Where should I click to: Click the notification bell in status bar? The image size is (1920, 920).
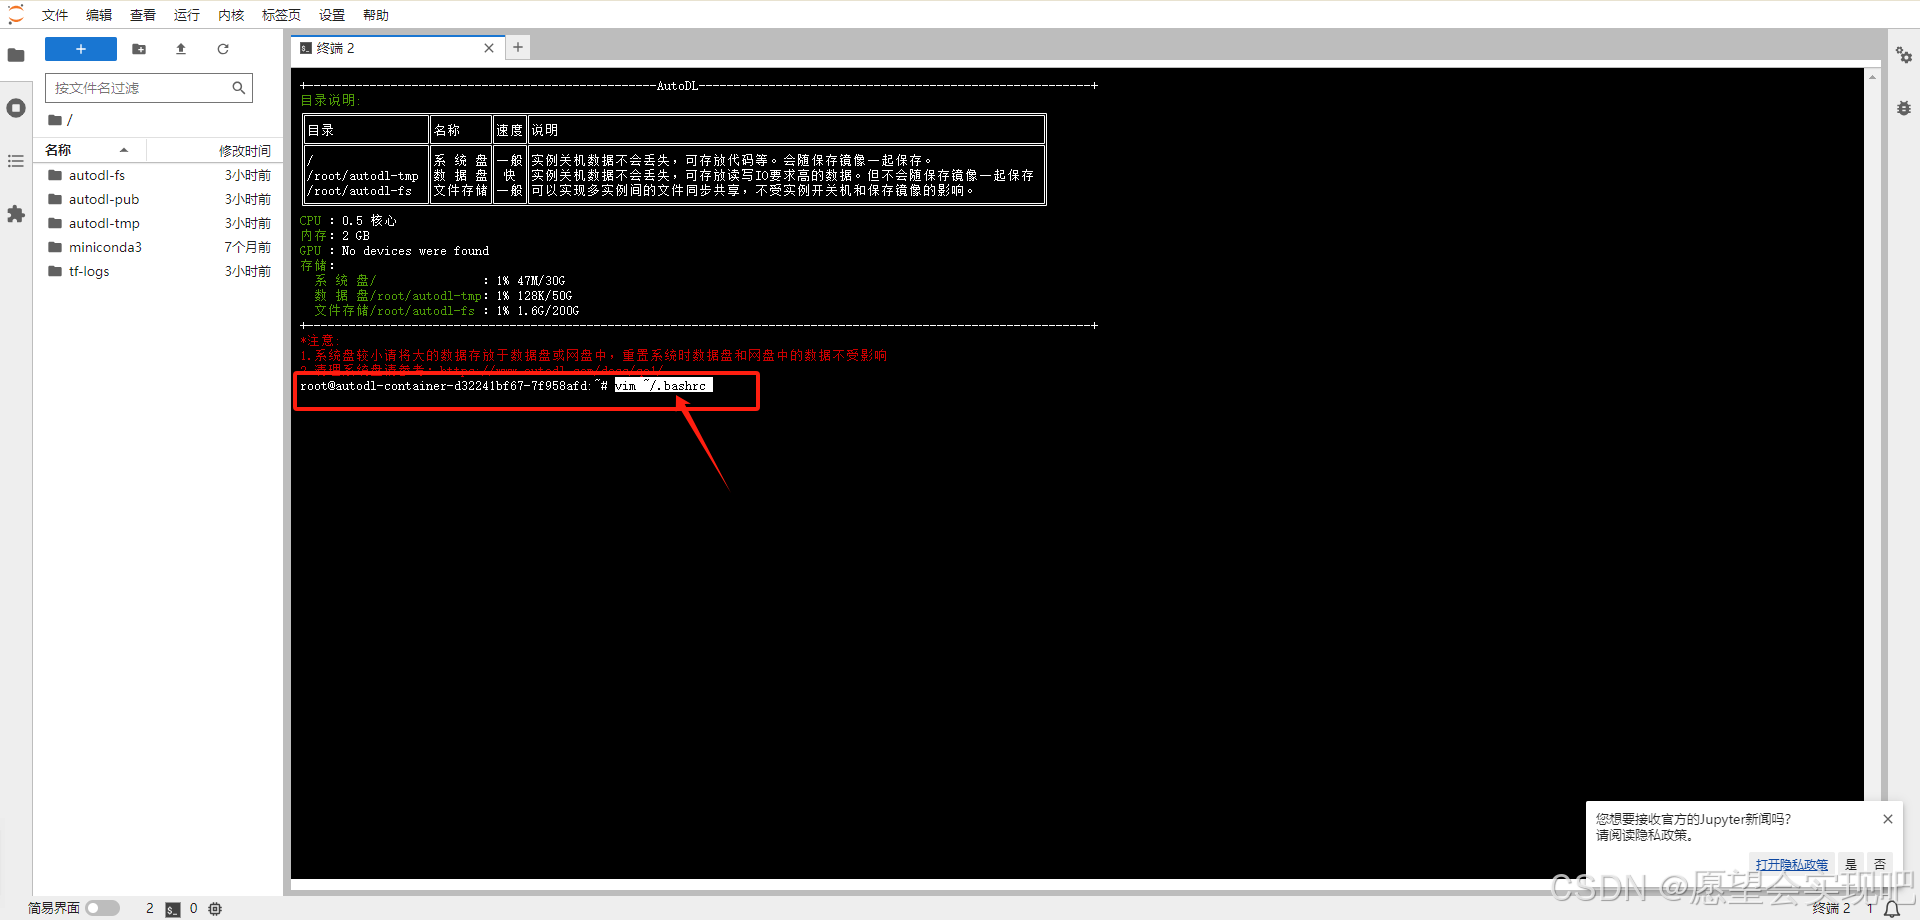coord(1892,909)
